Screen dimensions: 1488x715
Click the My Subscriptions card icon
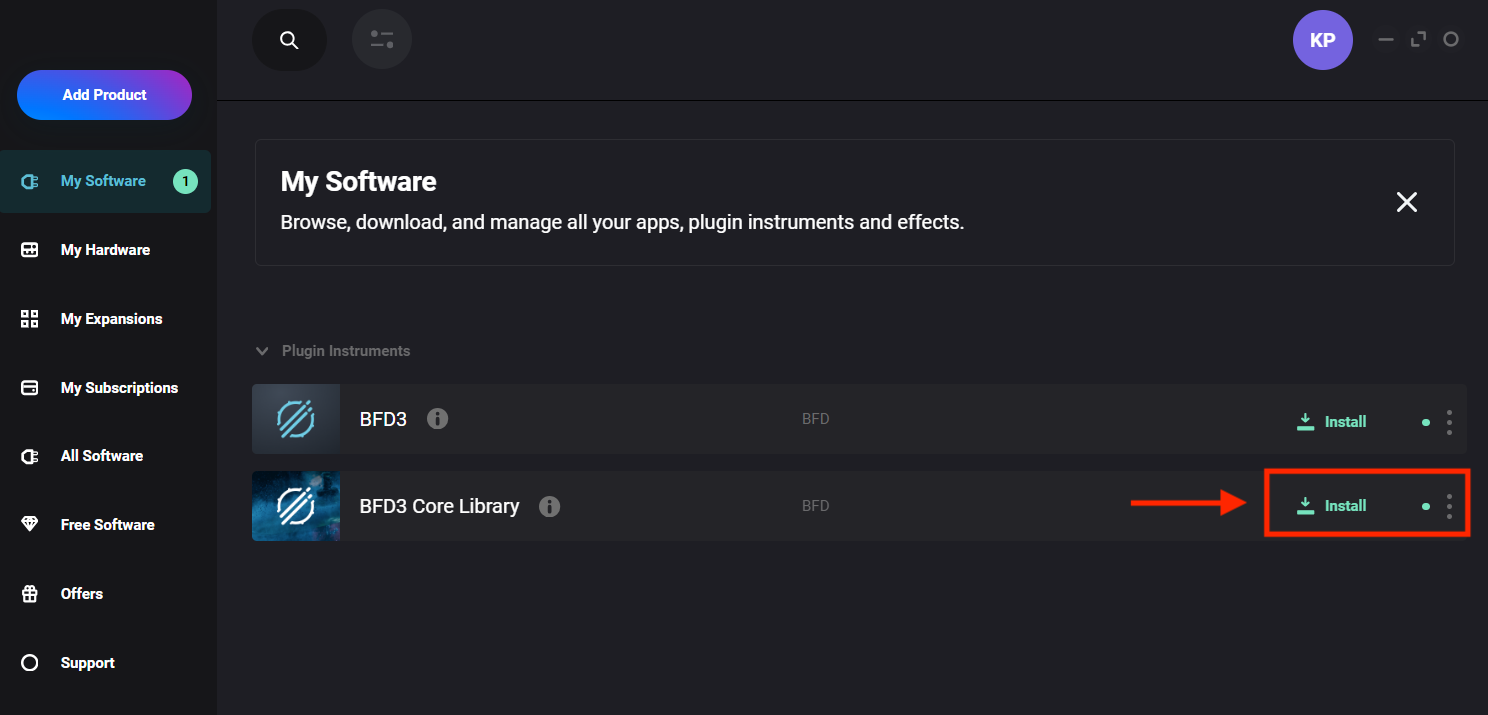(30, 388)
